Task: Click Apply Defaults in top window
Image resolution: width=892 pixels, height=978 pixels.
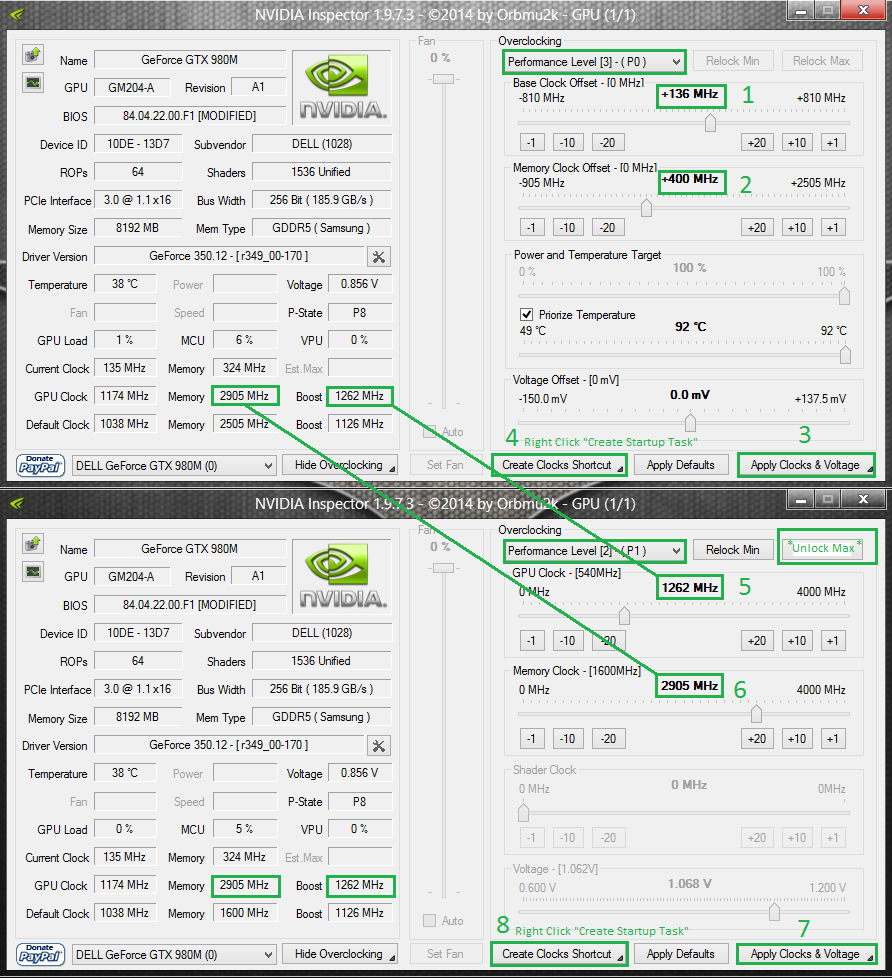Action: coord(681,465)
